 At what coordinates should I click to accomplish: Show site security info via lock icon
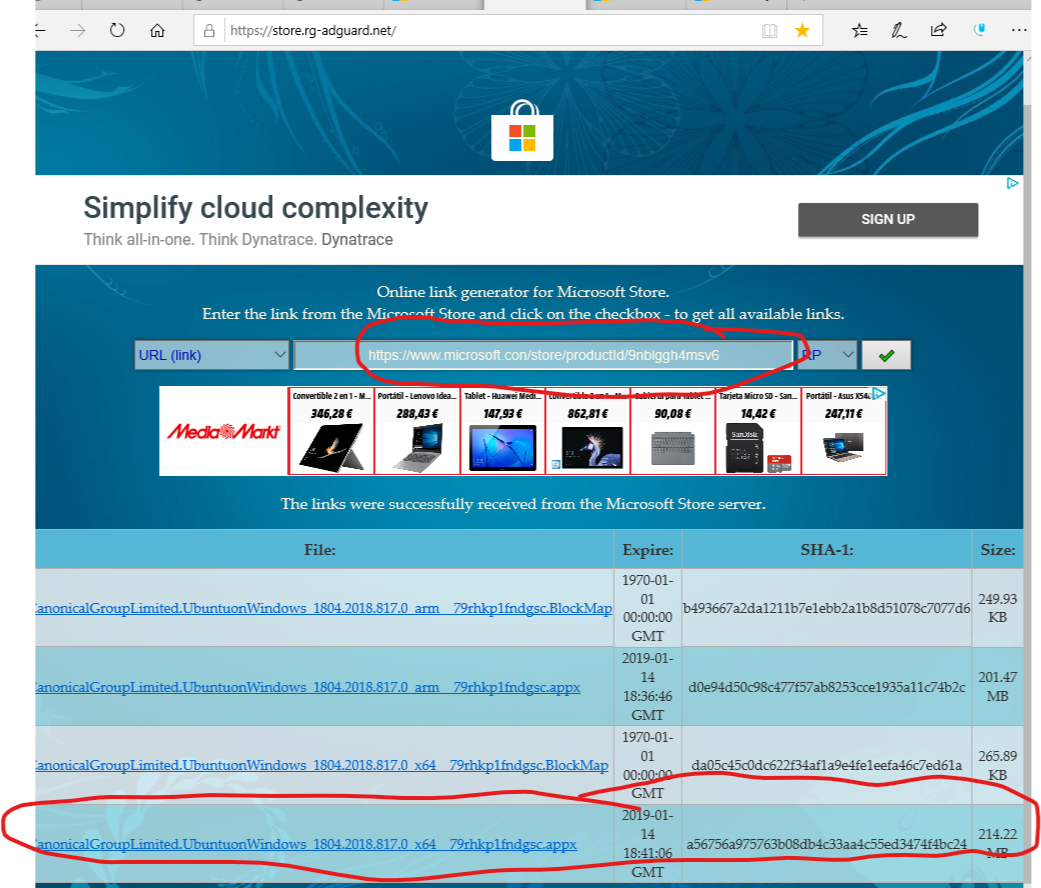(x=209, y=31)
